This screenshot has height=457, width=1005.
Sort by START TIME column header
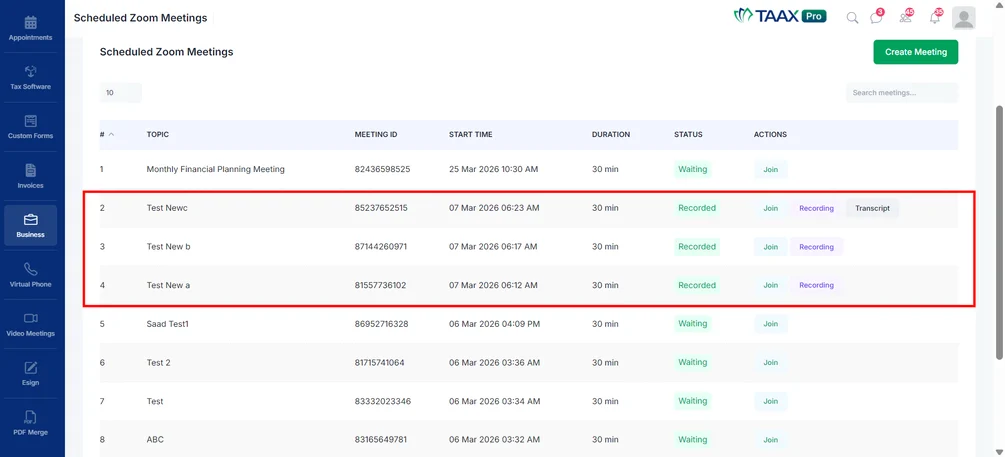pos(470,135)
